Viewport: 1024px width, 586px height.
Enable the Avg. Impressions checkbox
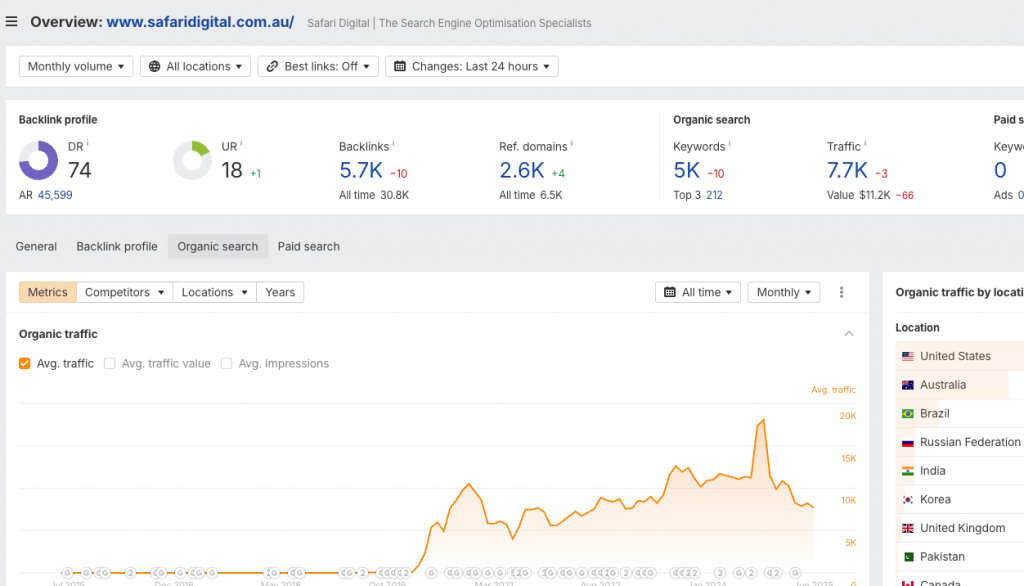[227, 363]
